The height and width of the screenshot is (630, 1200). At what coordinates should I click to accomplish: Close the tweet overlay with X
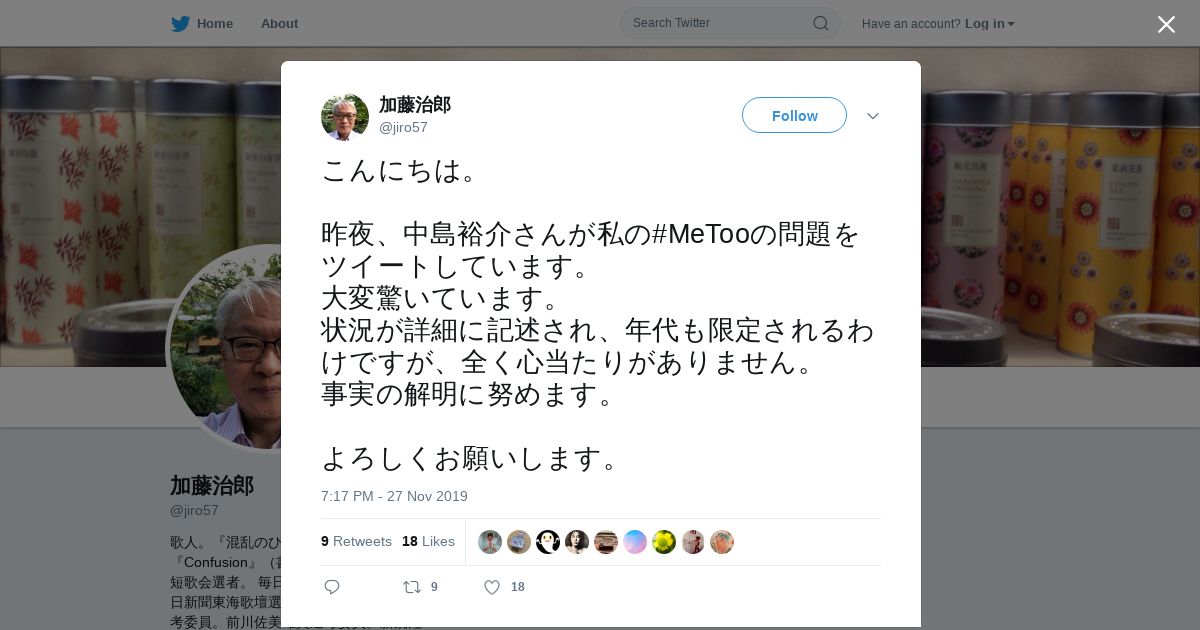1166,24
